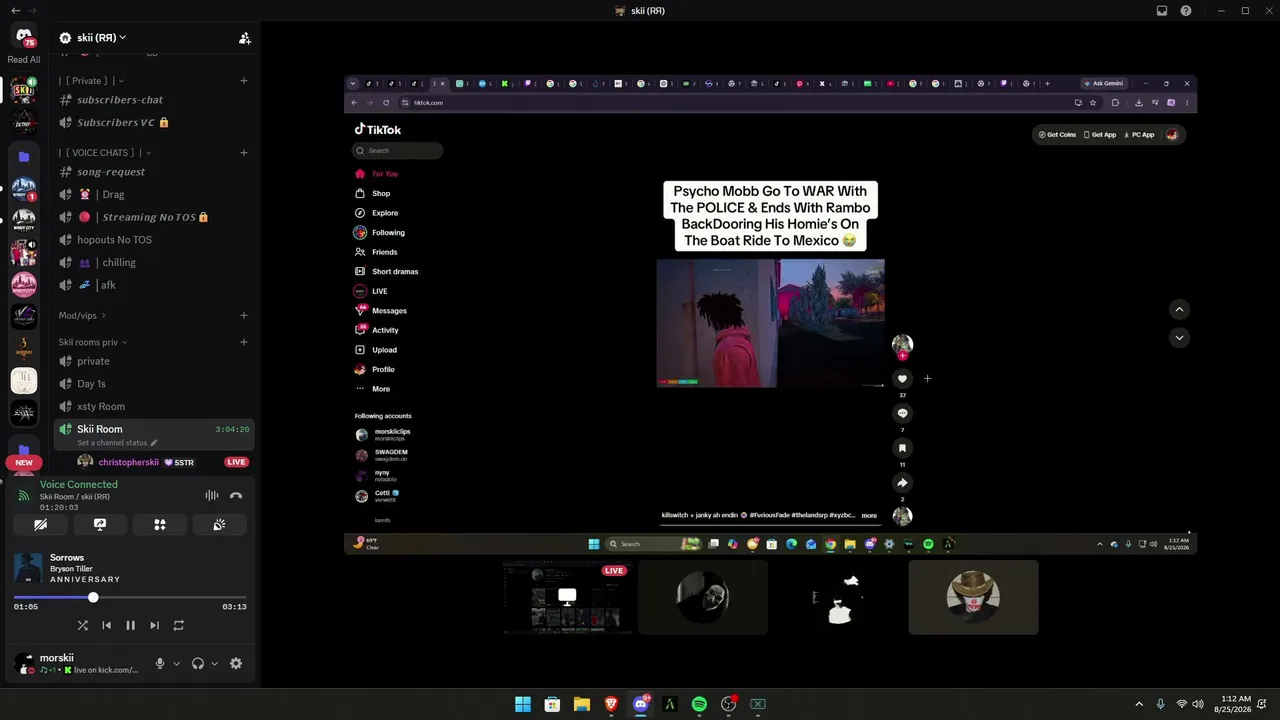Toggle shuffle for Spotify playback

point(83,626)
